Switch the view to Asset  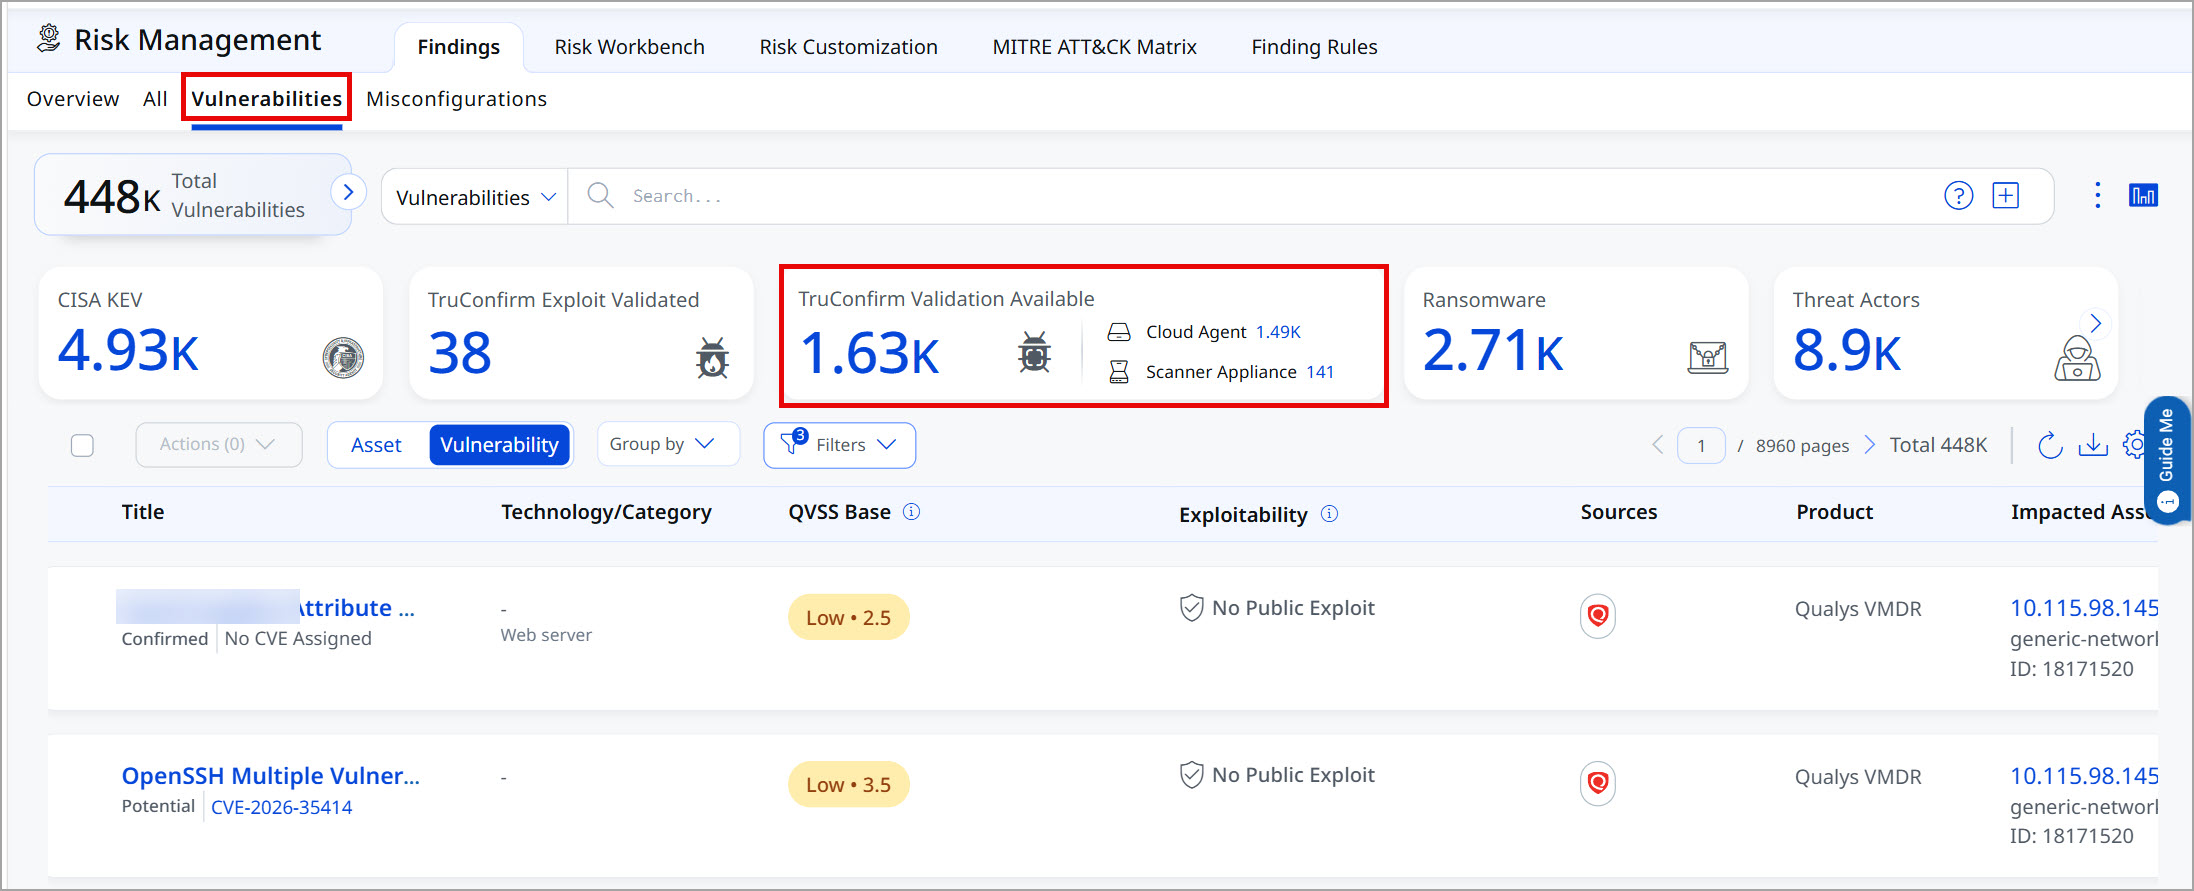[x=376, y=445]
